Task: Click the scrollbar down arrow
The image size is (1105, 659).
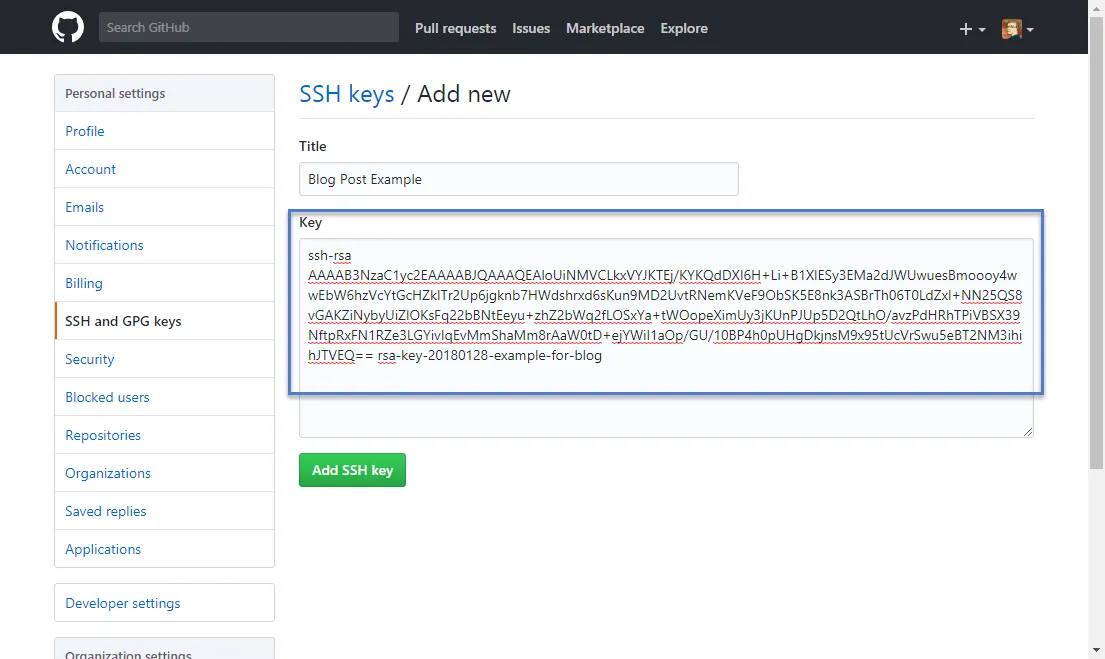Action: coord(1096,651)
